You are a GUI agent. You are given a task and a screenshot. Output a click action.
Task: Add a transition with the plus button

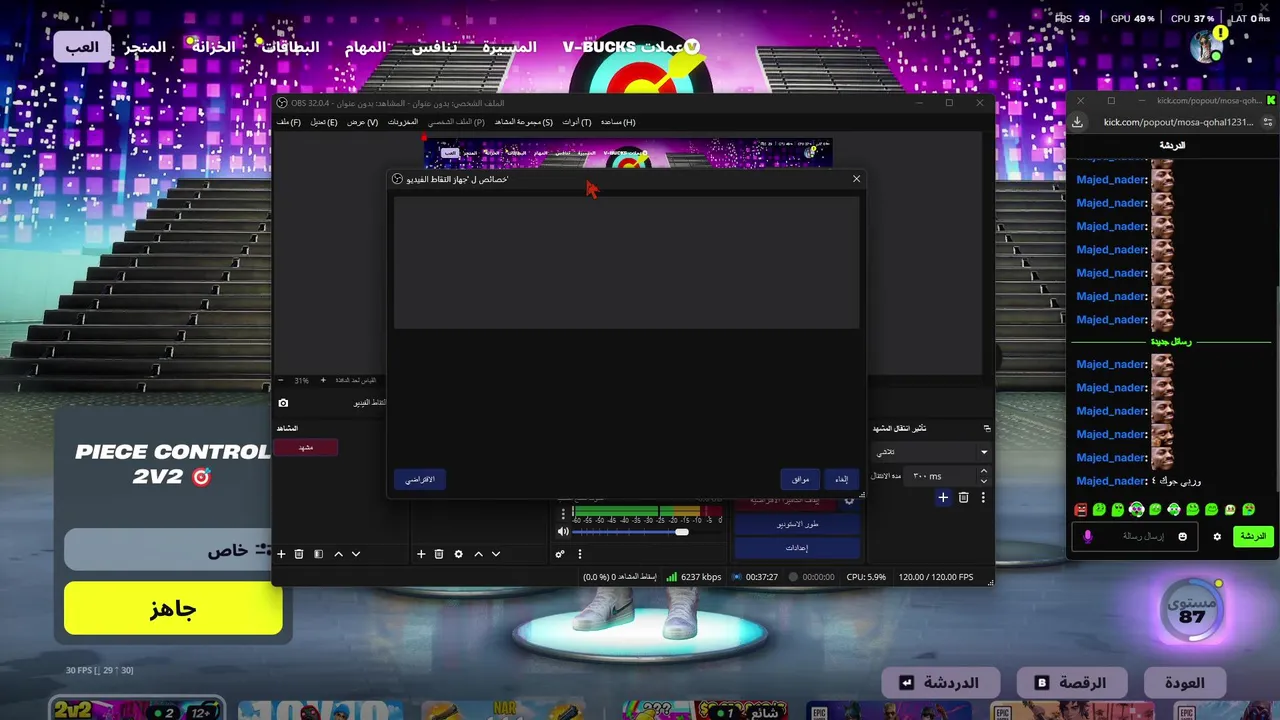pos(942,497)
